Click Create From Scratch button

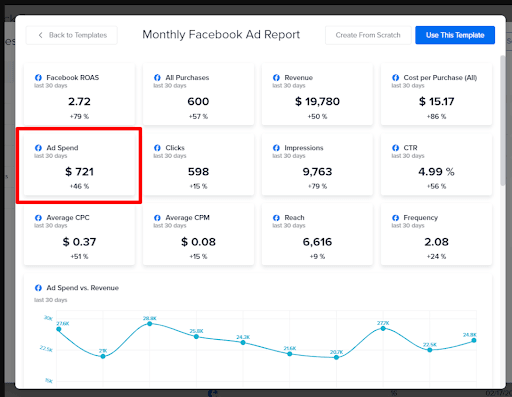tap(368, 35)
